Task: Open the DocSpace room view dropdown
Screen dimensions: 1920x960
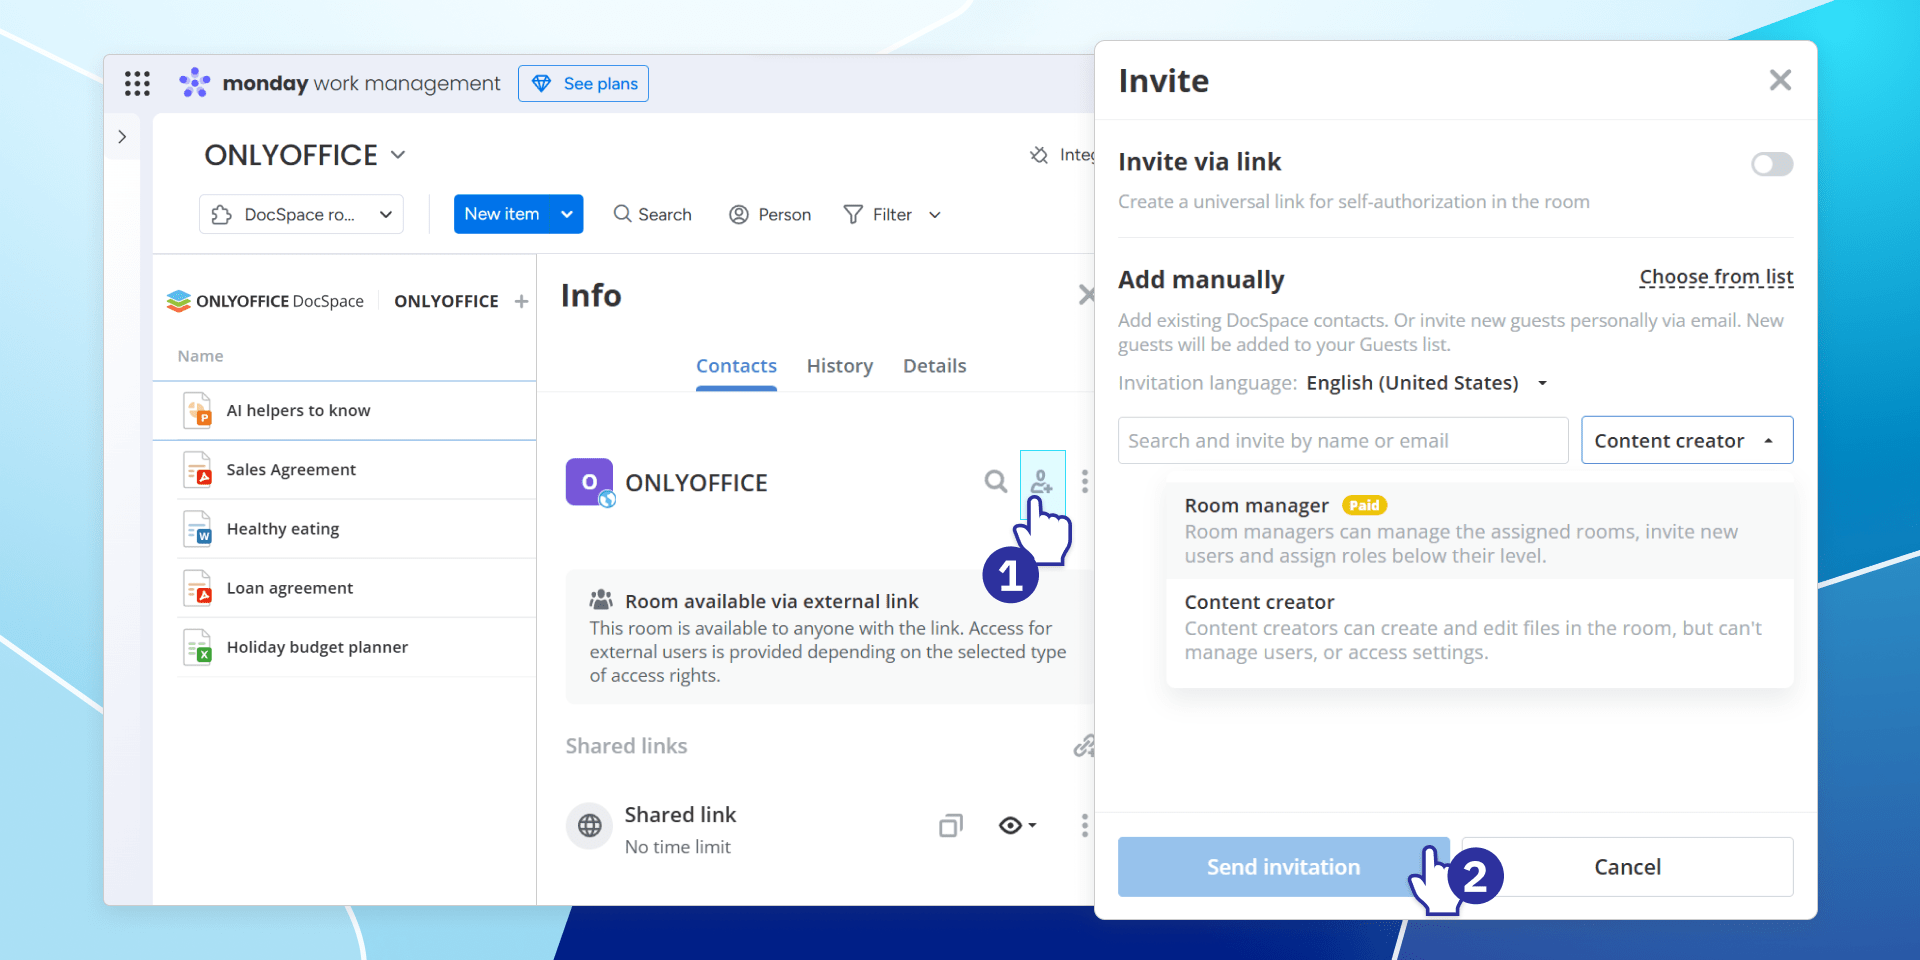Action: coord(301,214)
